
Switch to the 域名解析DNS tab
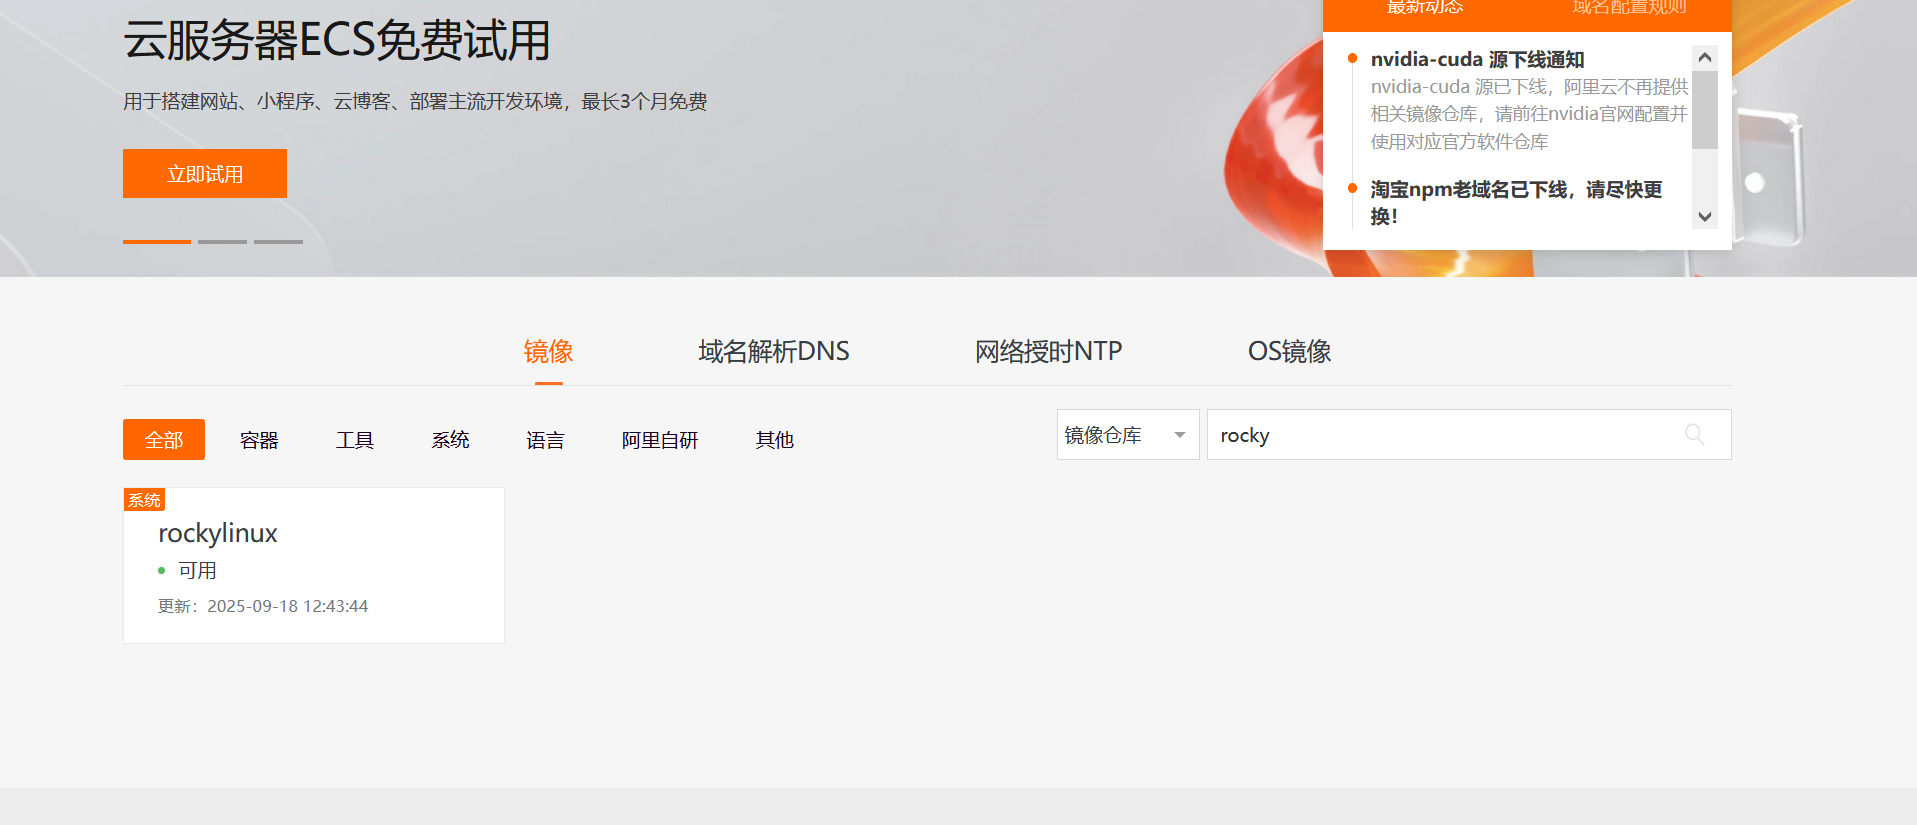(774, 352)
